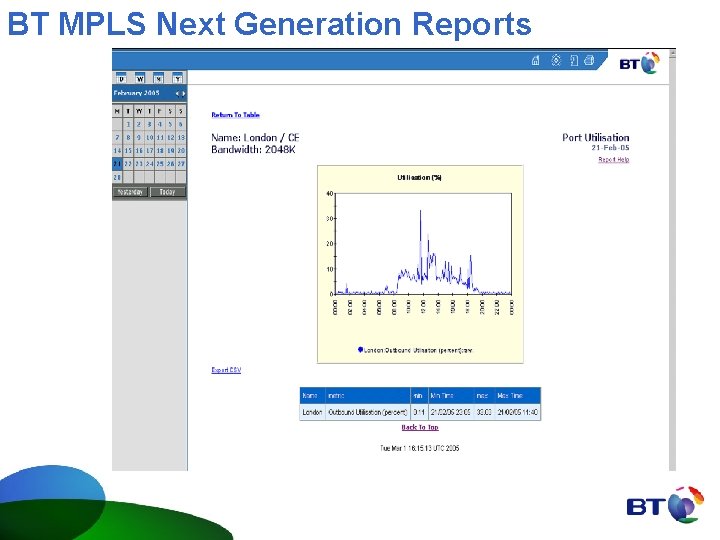
Task: Switch to the monthly (M) view icon
Action: (158, 78)
